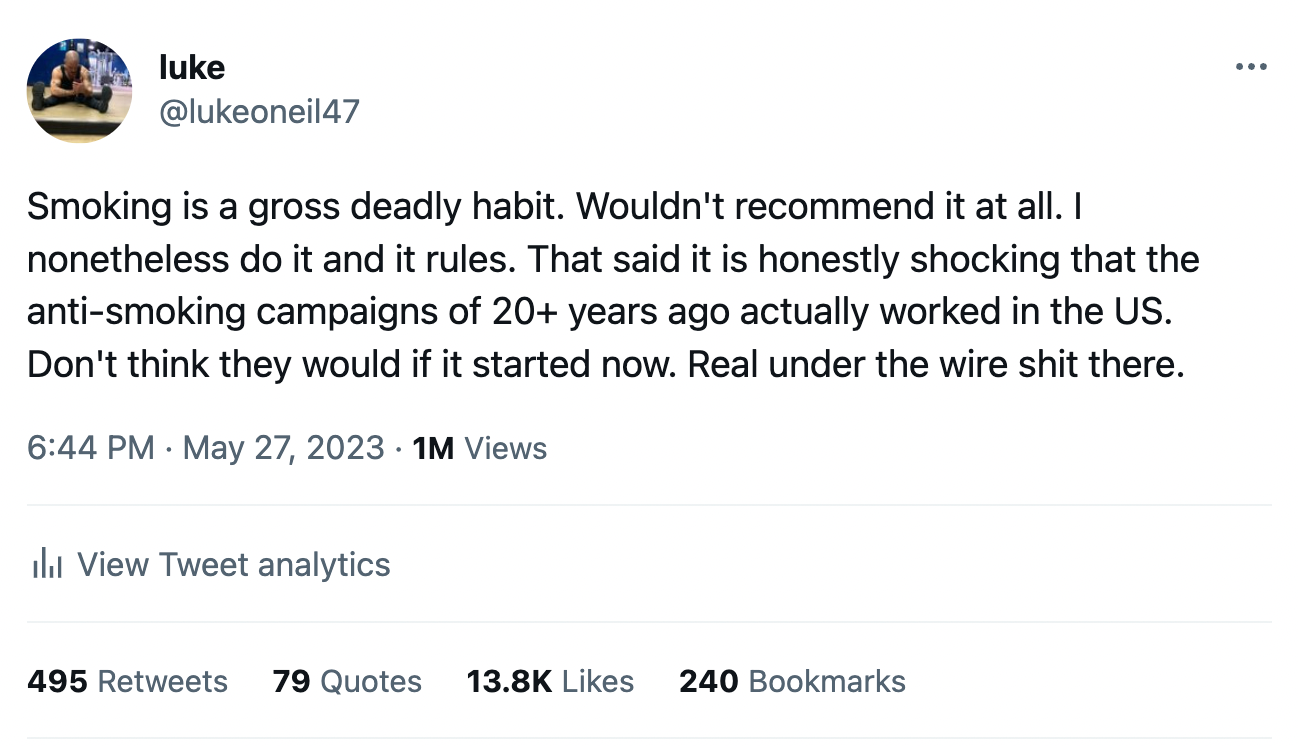1298x746 pixels.
Task: Click the display name luke
Action: pyautogui.click(x=192, y=67)
